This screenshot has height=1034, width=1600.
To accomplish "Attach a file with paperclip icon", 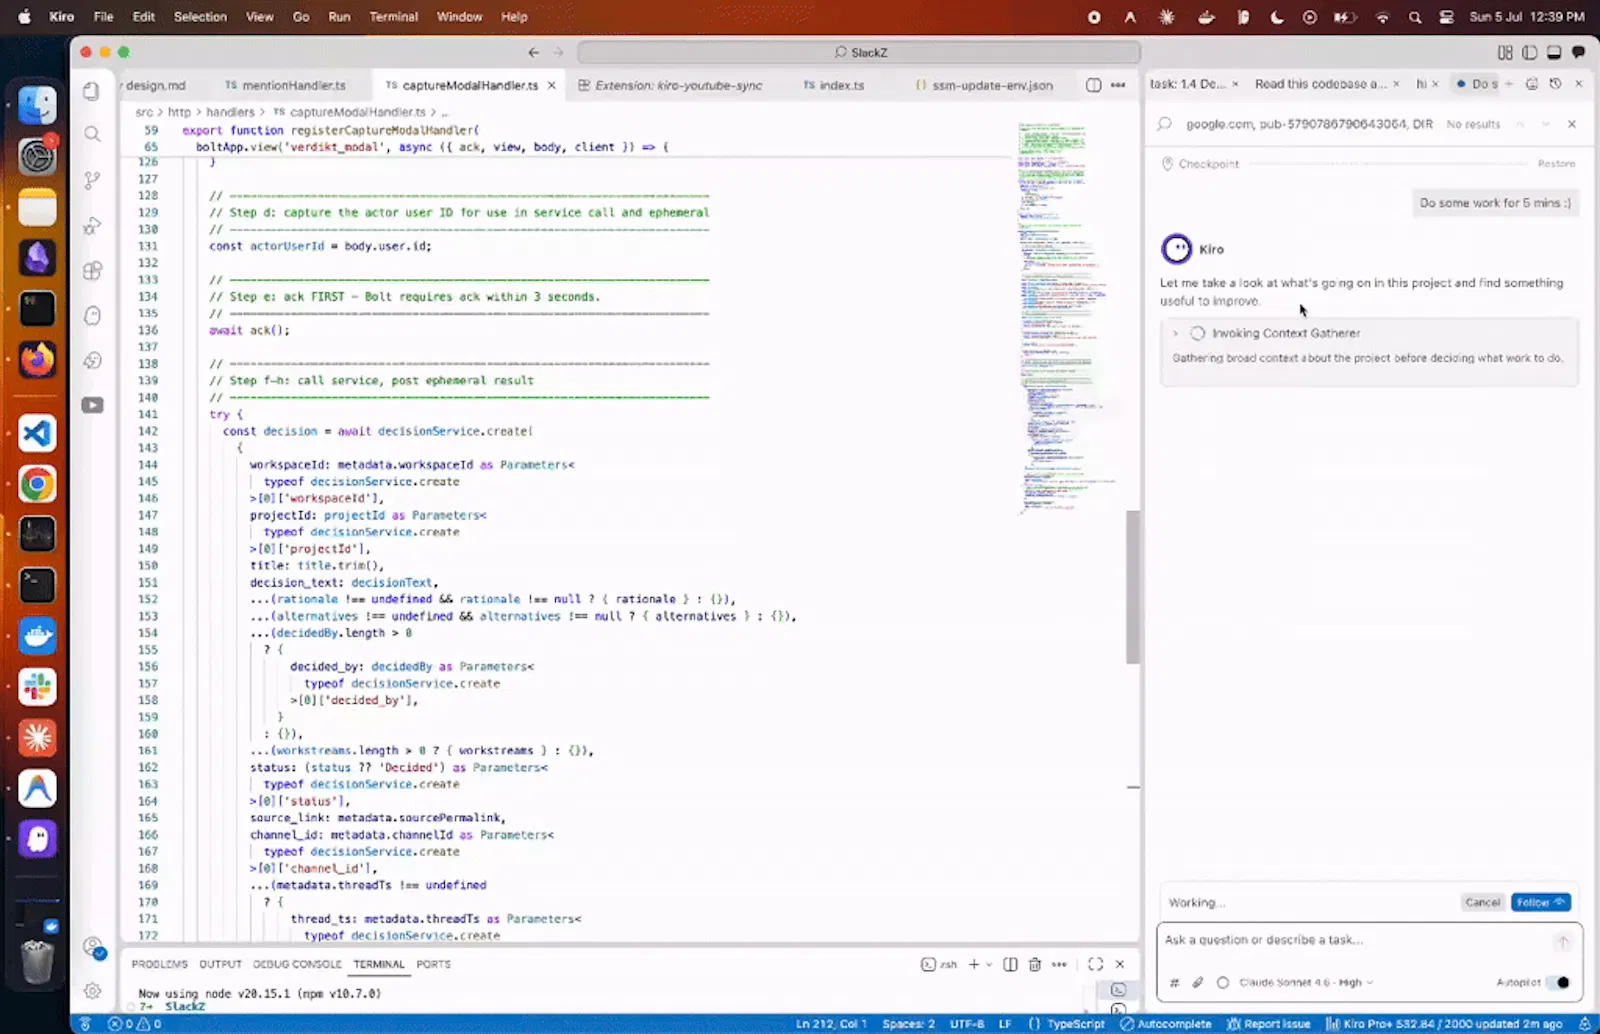I will click(1198, 982).
